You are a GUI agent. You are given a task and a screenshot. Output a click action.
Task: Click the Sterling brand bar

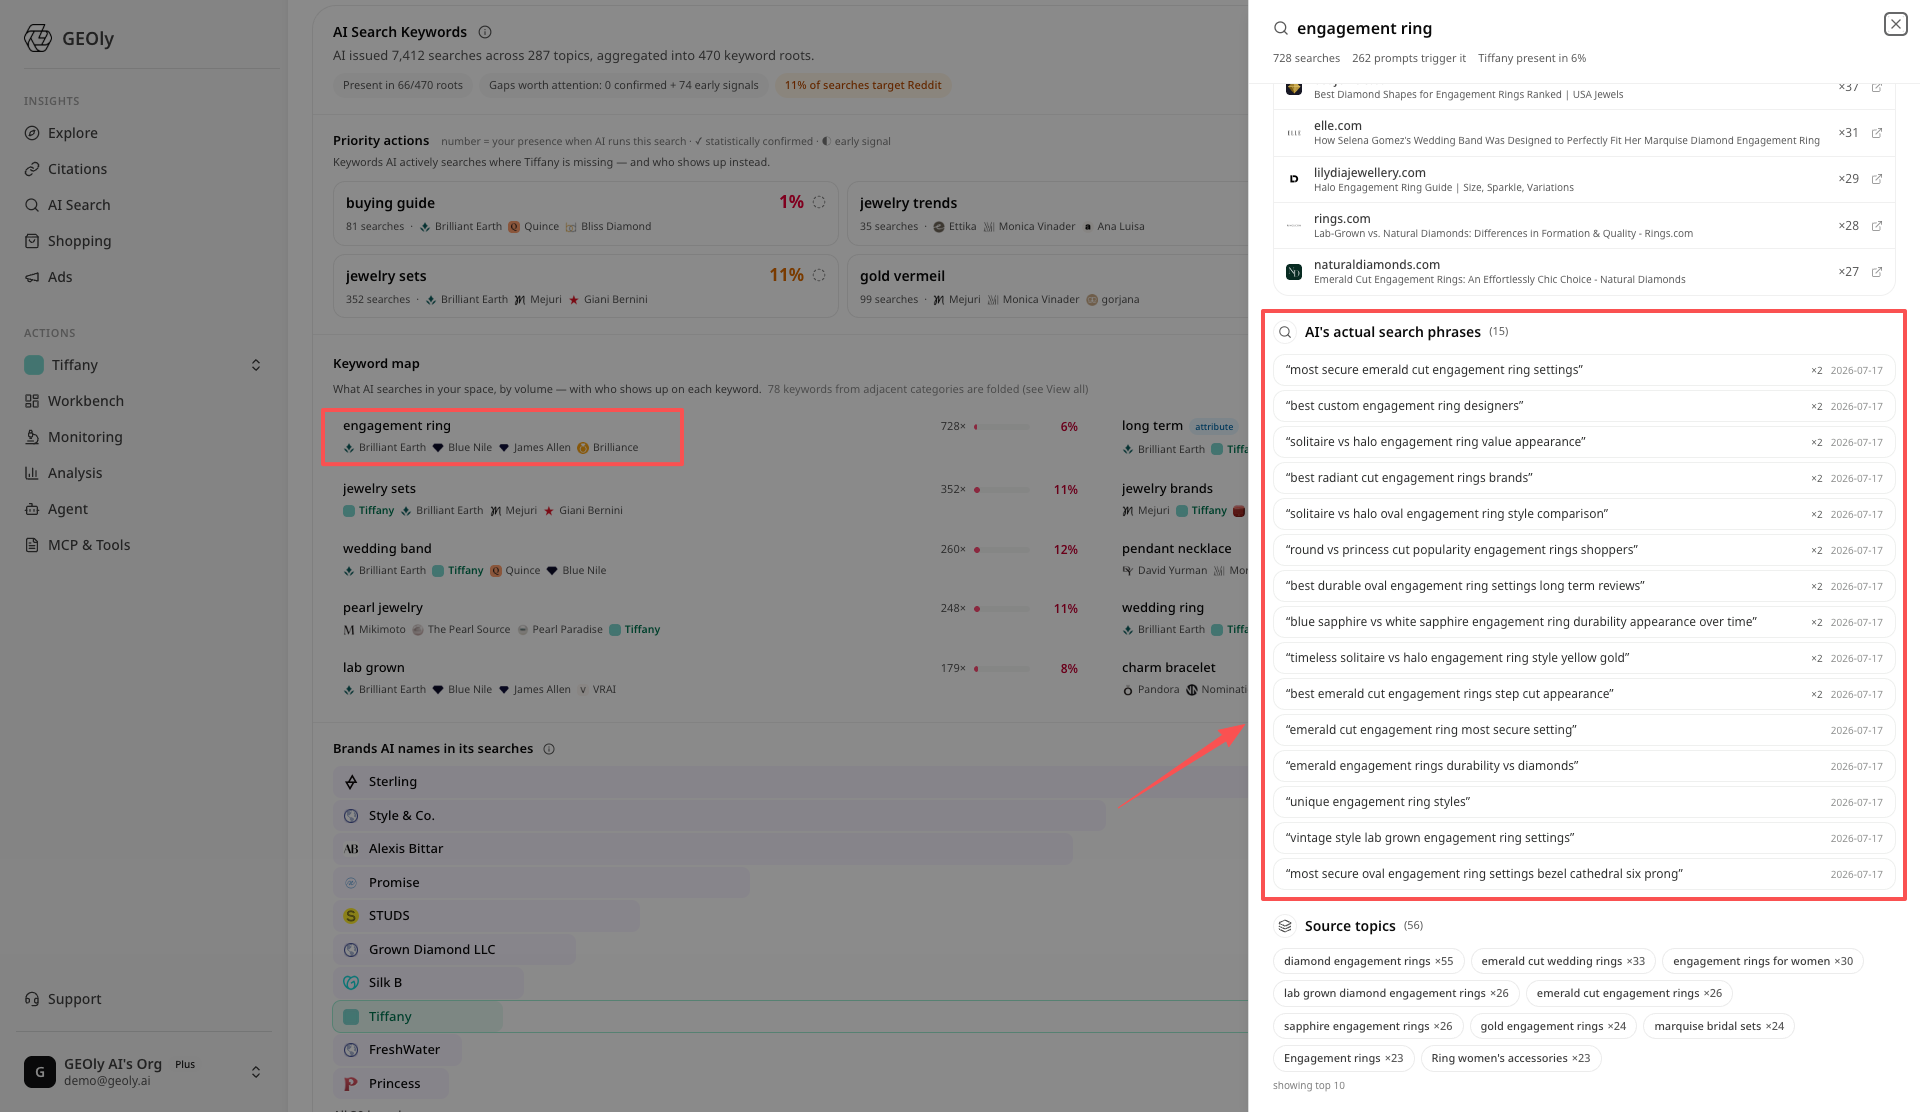(790, 782)
